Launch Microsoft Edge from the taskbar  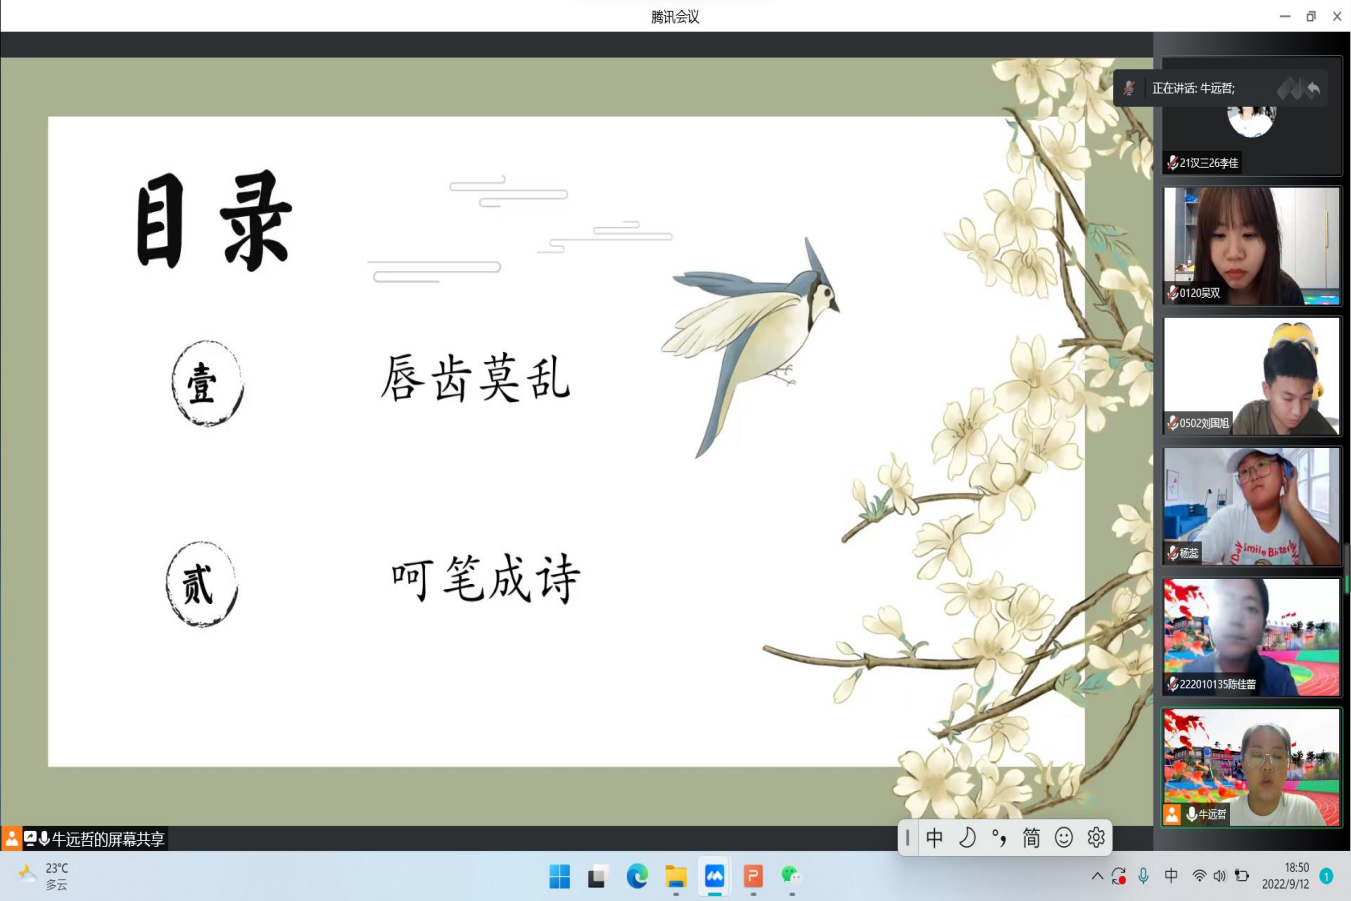pyautogui.click(x=637, y=877)
